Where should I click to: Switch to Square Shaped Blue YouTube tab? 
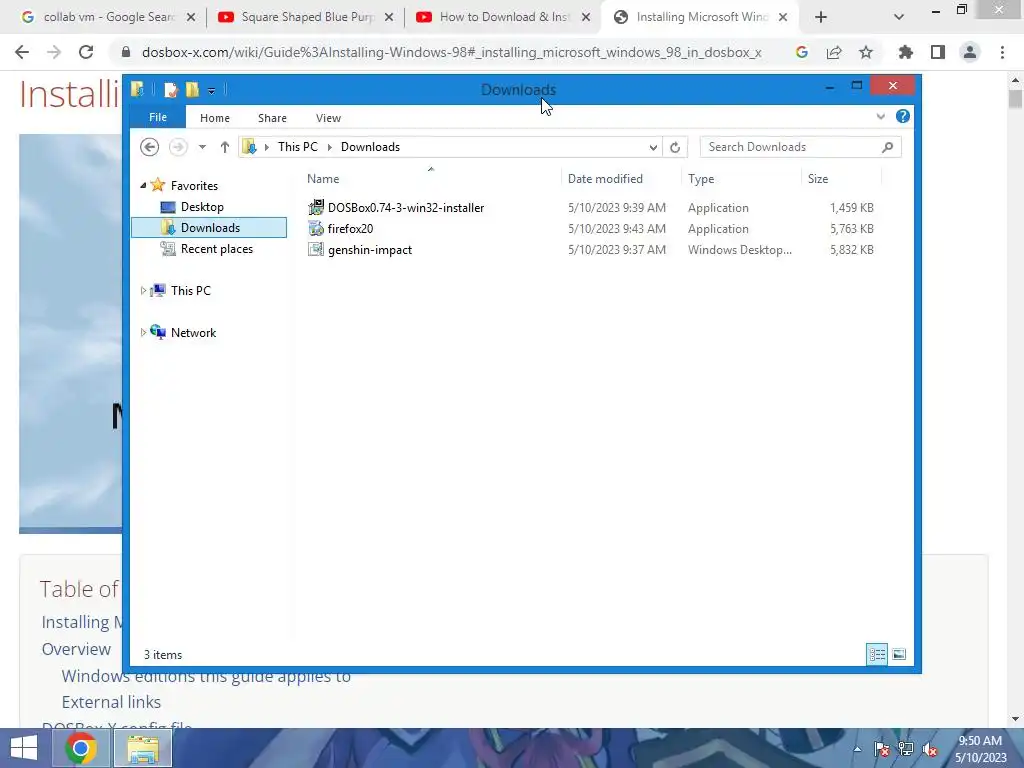(x=306, y=17)
